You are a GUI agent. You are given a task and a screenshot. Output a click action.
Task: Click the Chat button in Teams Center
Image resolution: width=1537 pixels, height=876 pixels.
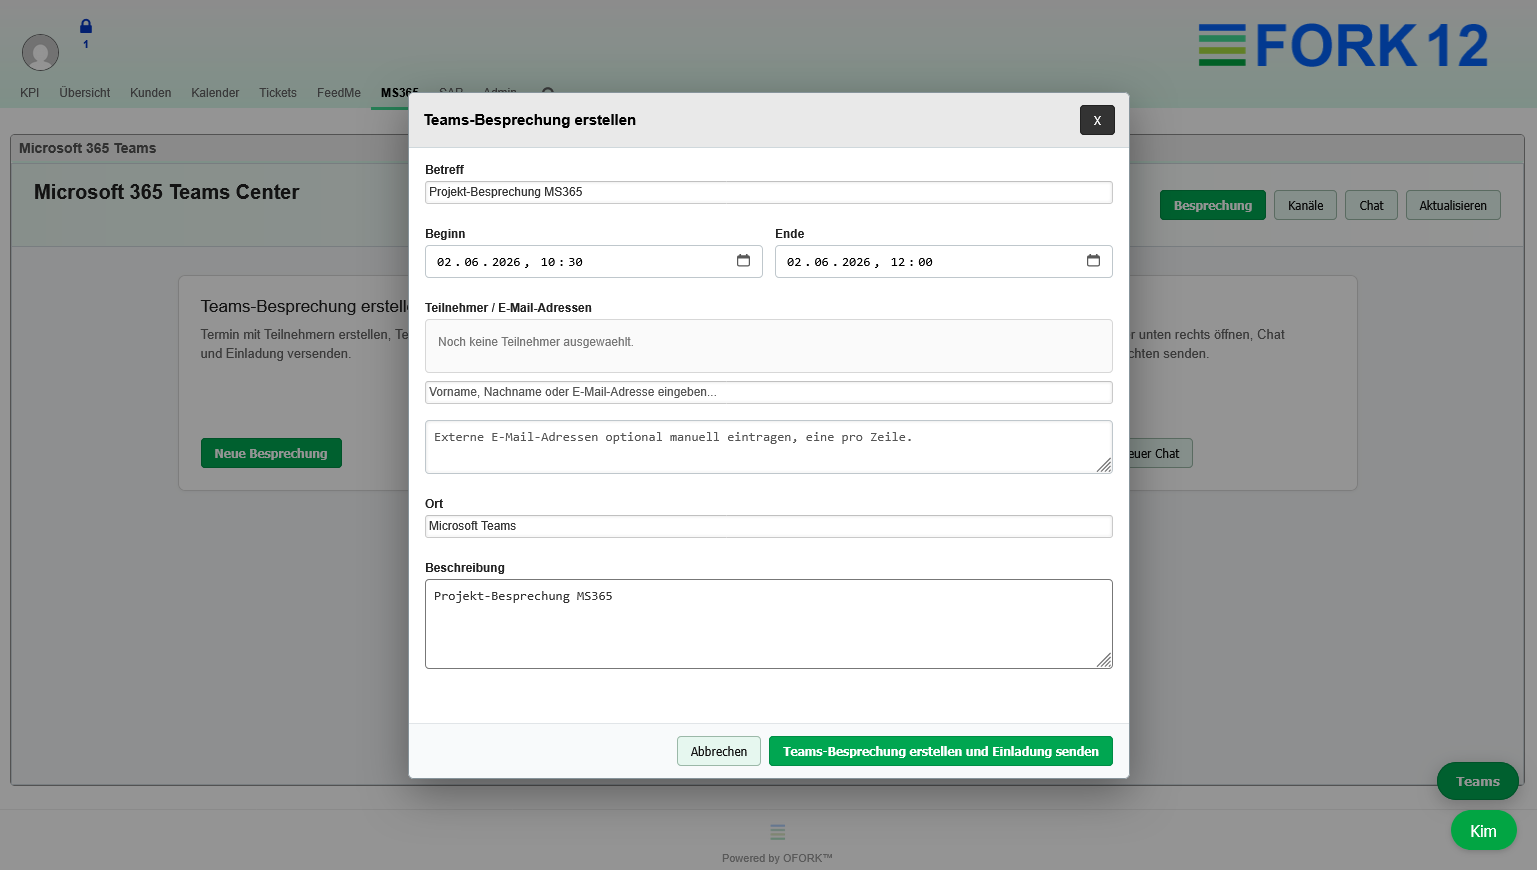(x=1371, y=205)
